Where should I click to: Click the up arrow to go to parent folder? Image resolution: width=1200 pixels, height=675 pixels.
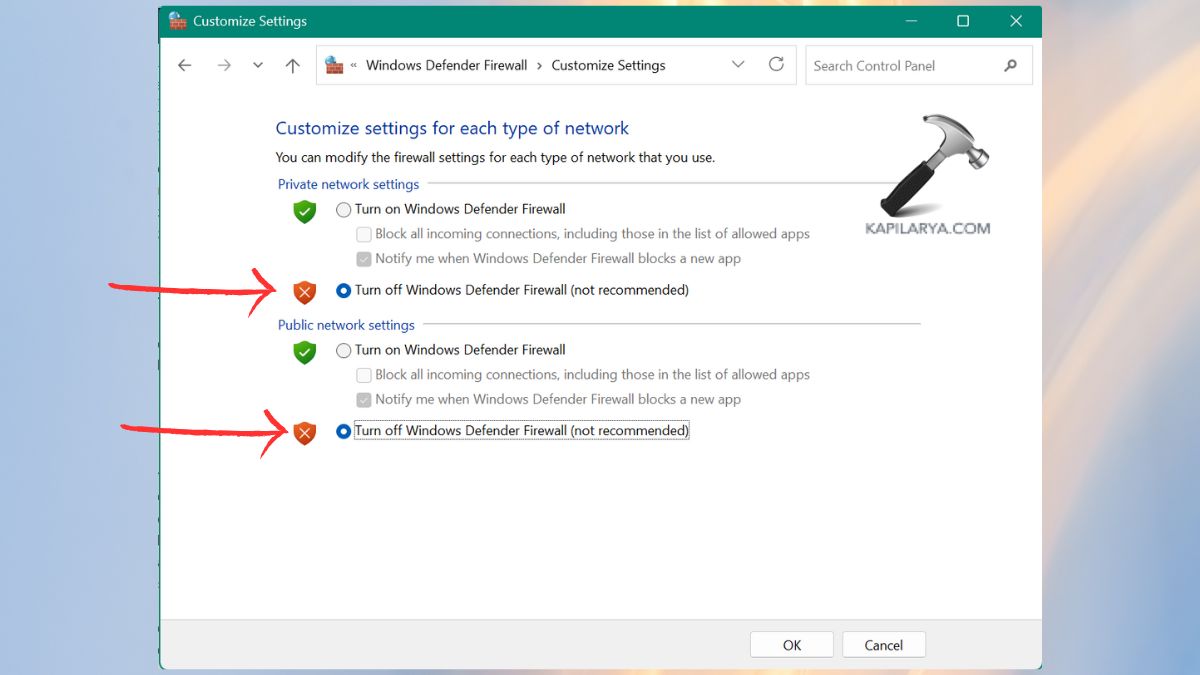(x=292, y=64)
